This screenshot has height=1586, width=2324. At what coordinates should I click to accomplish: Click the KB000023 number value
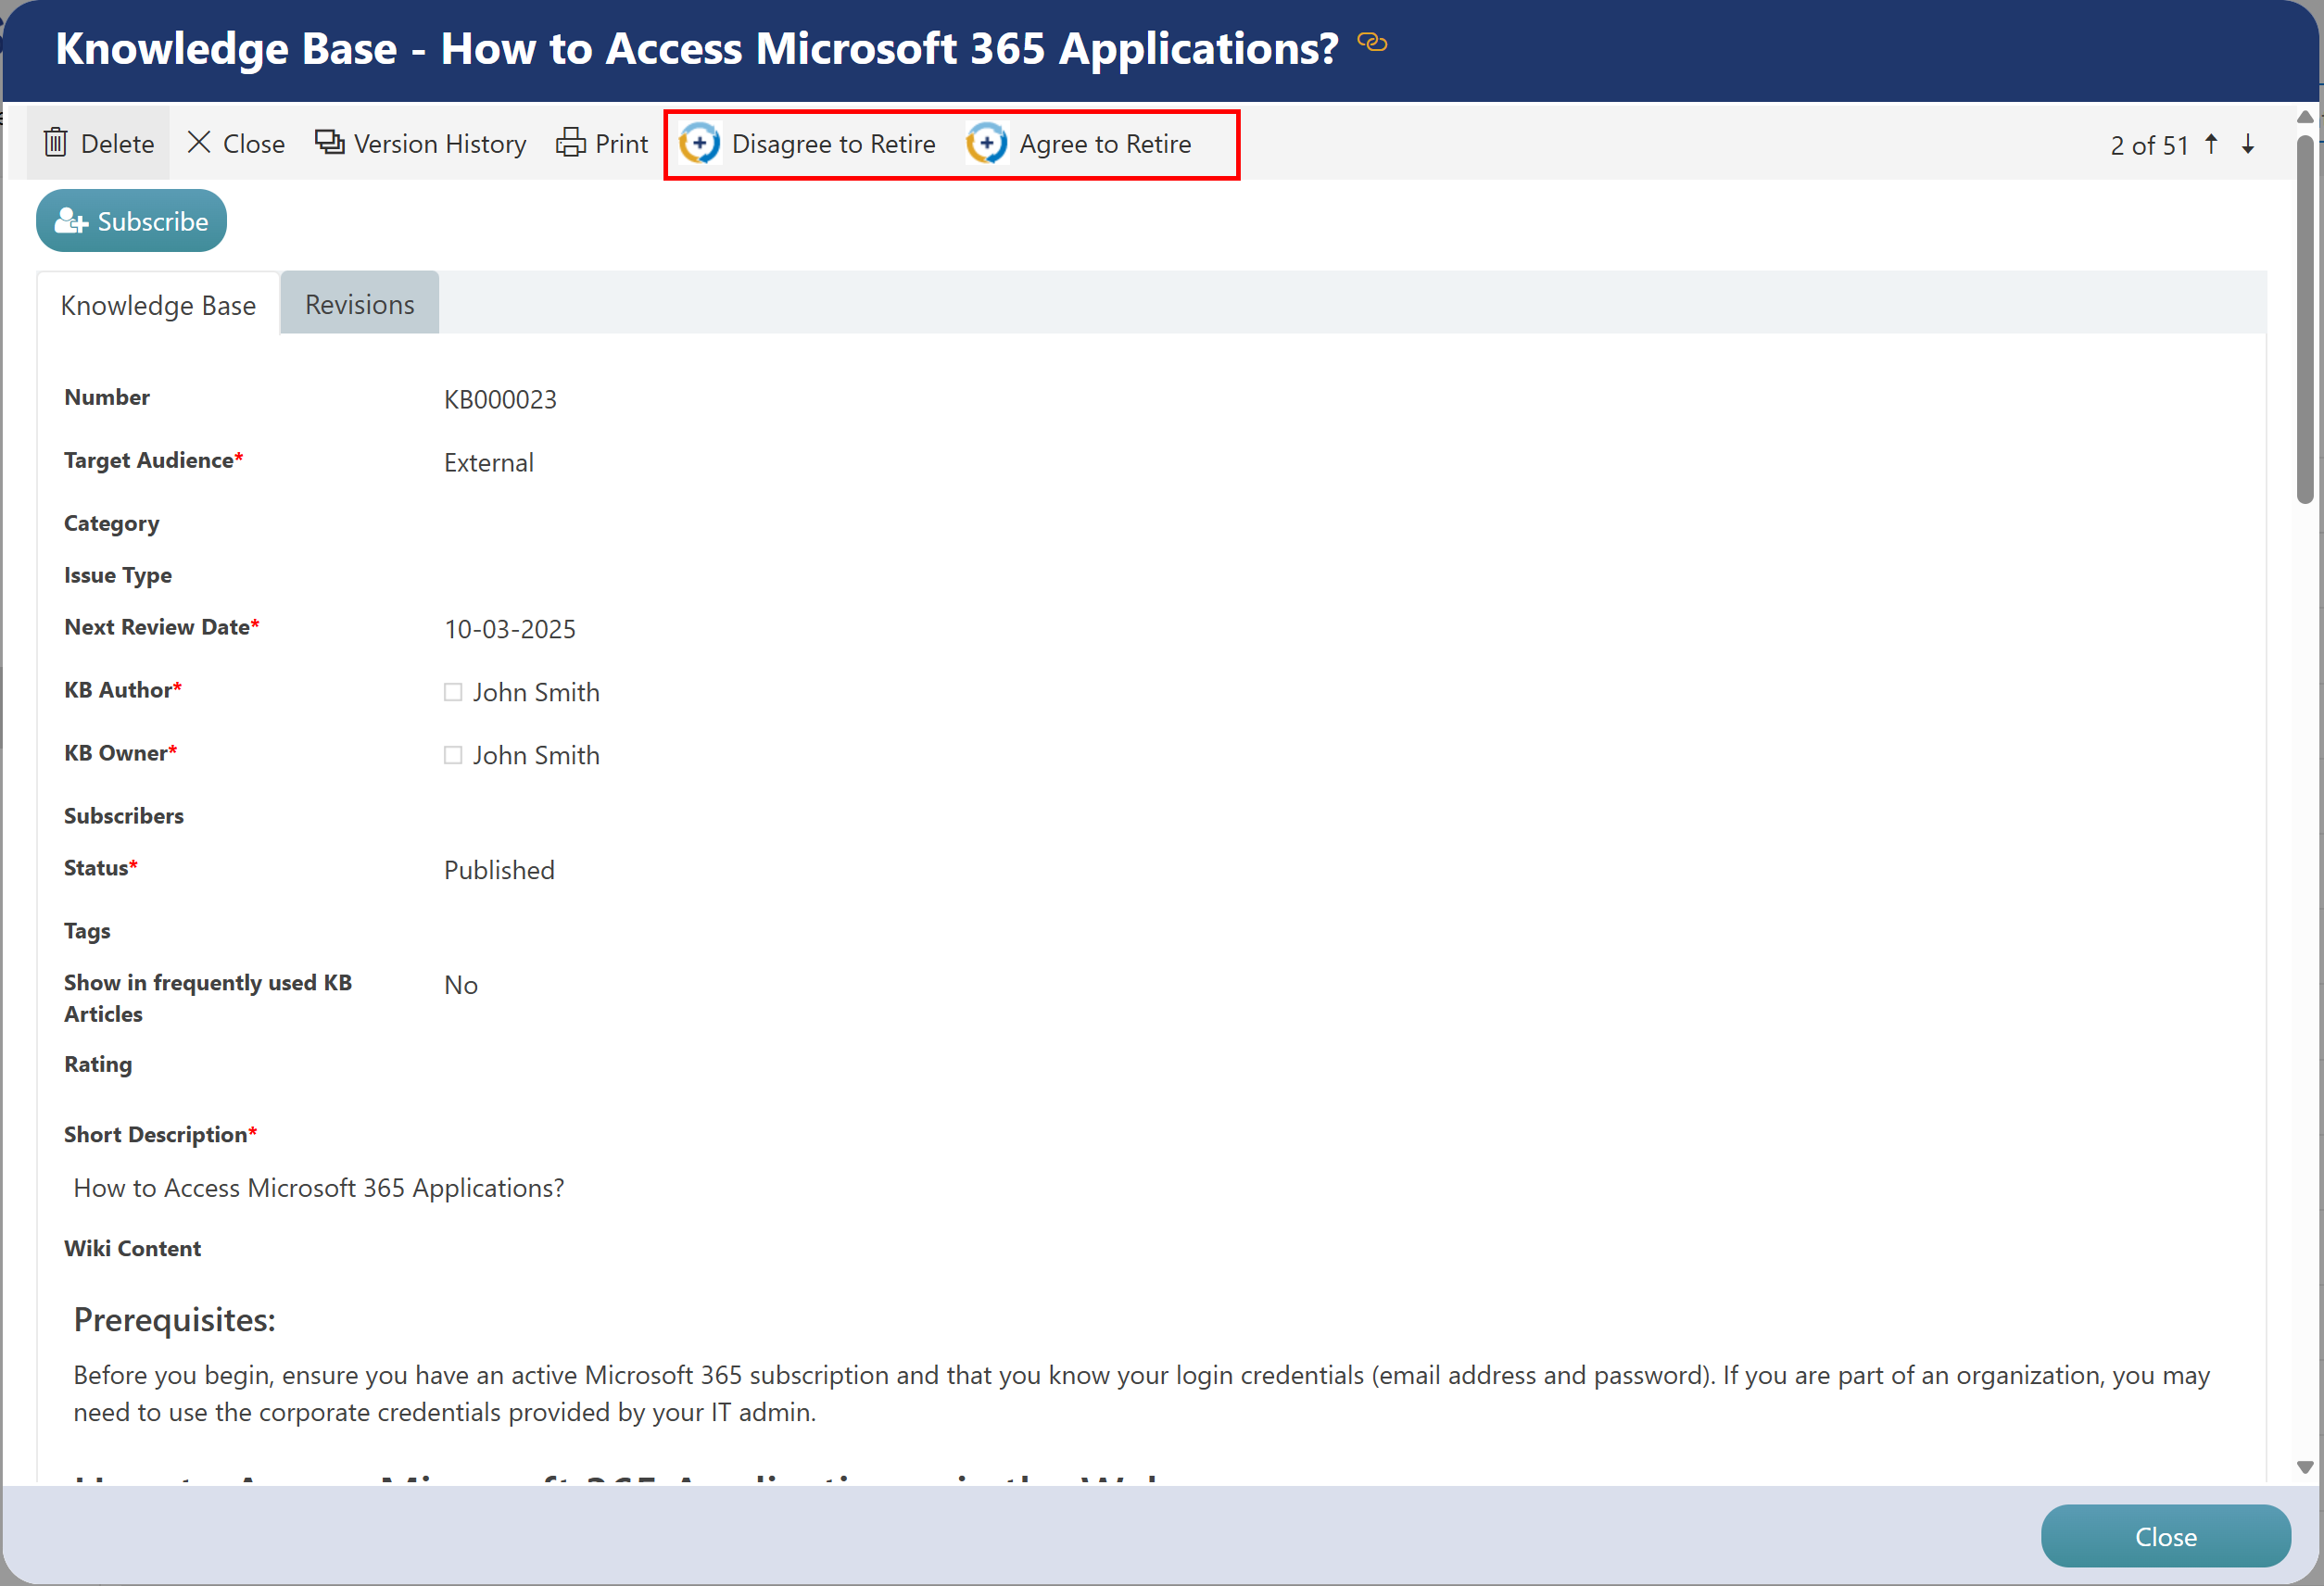point(500,400)
